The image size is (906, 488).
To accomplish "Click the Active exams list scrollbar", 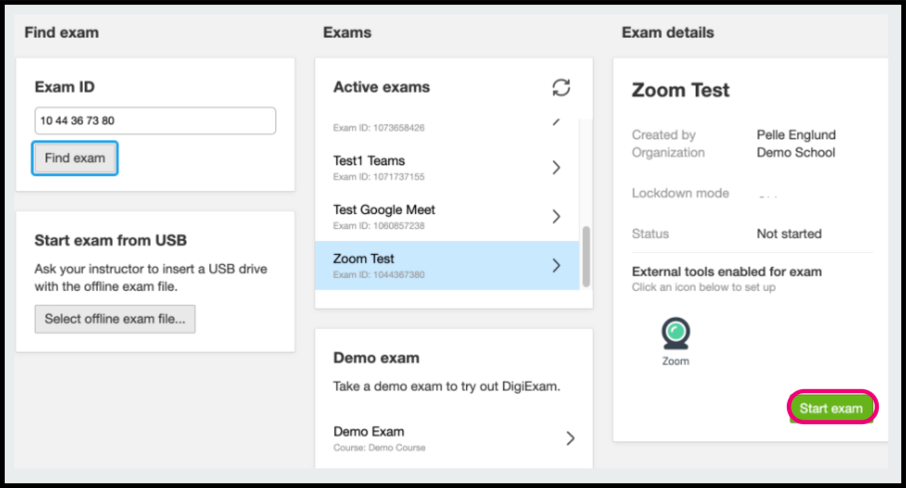I will click(x=586, y=256).
